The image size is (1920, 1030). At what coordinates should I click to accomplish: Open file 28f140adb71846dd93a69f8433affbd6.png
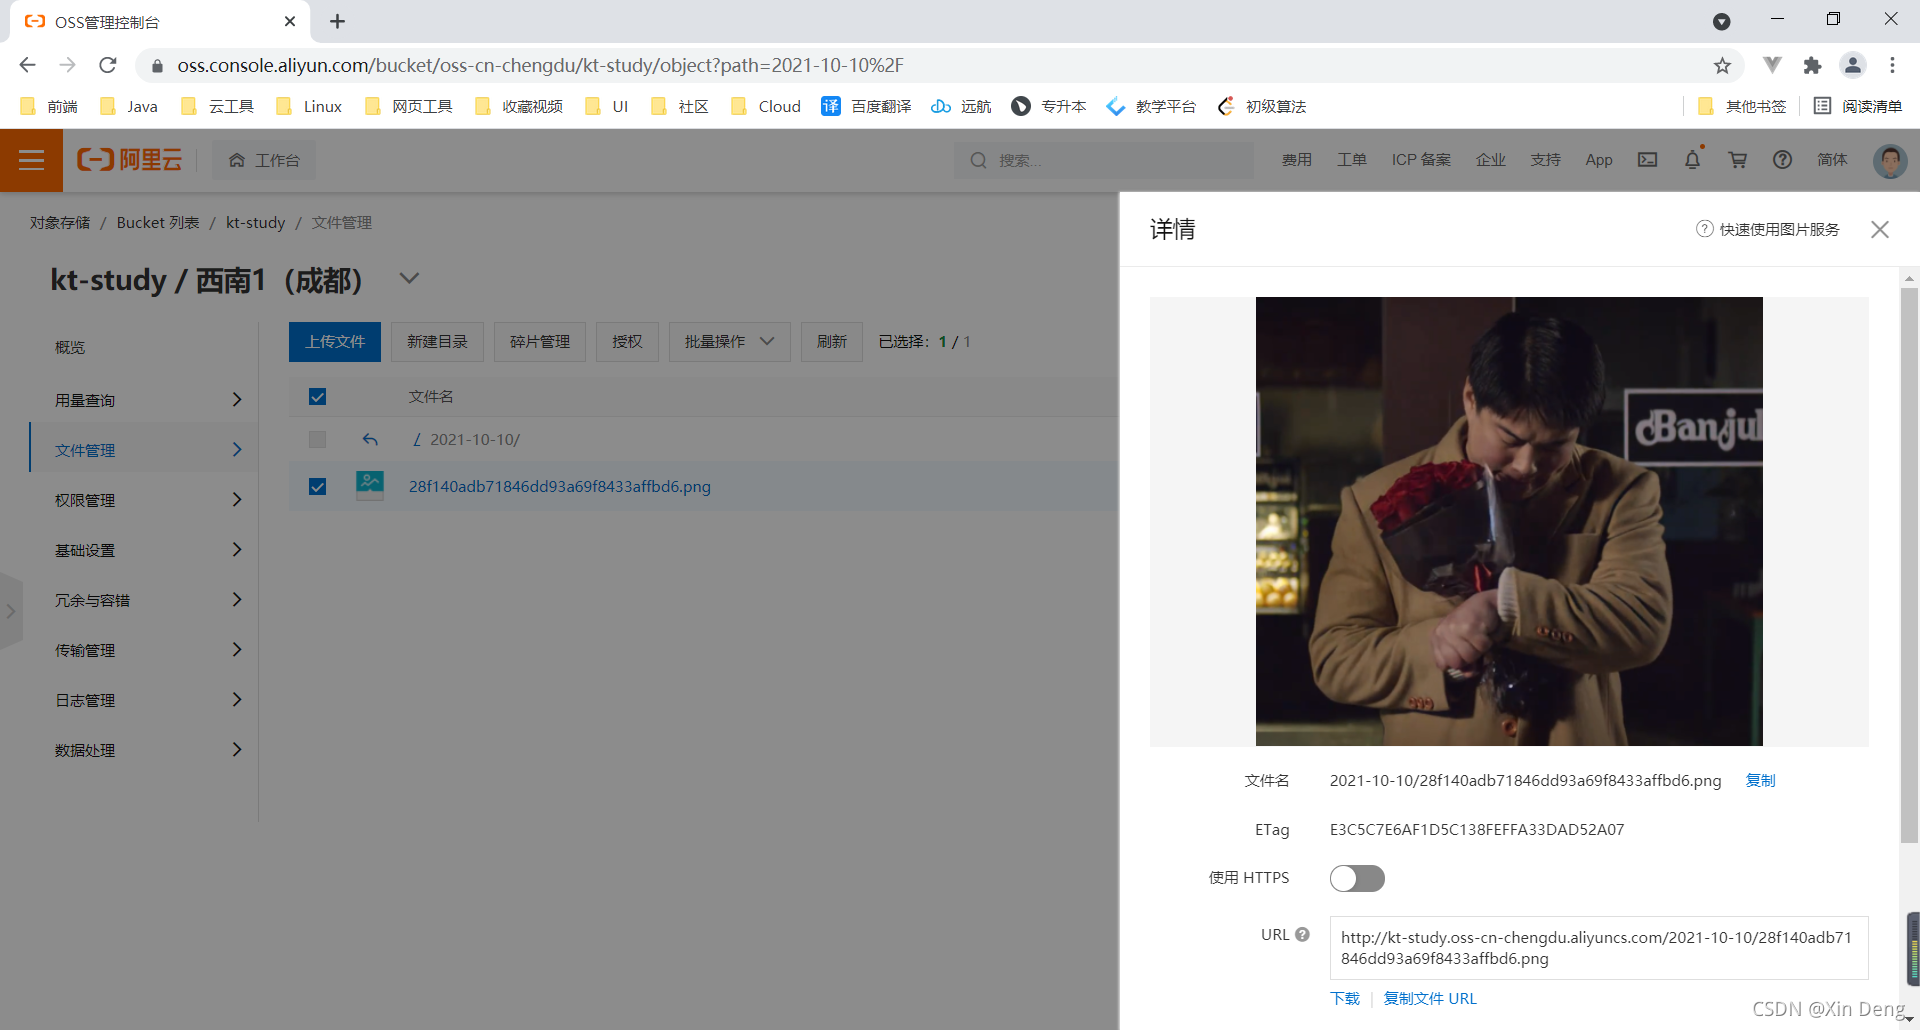point(559,487)
